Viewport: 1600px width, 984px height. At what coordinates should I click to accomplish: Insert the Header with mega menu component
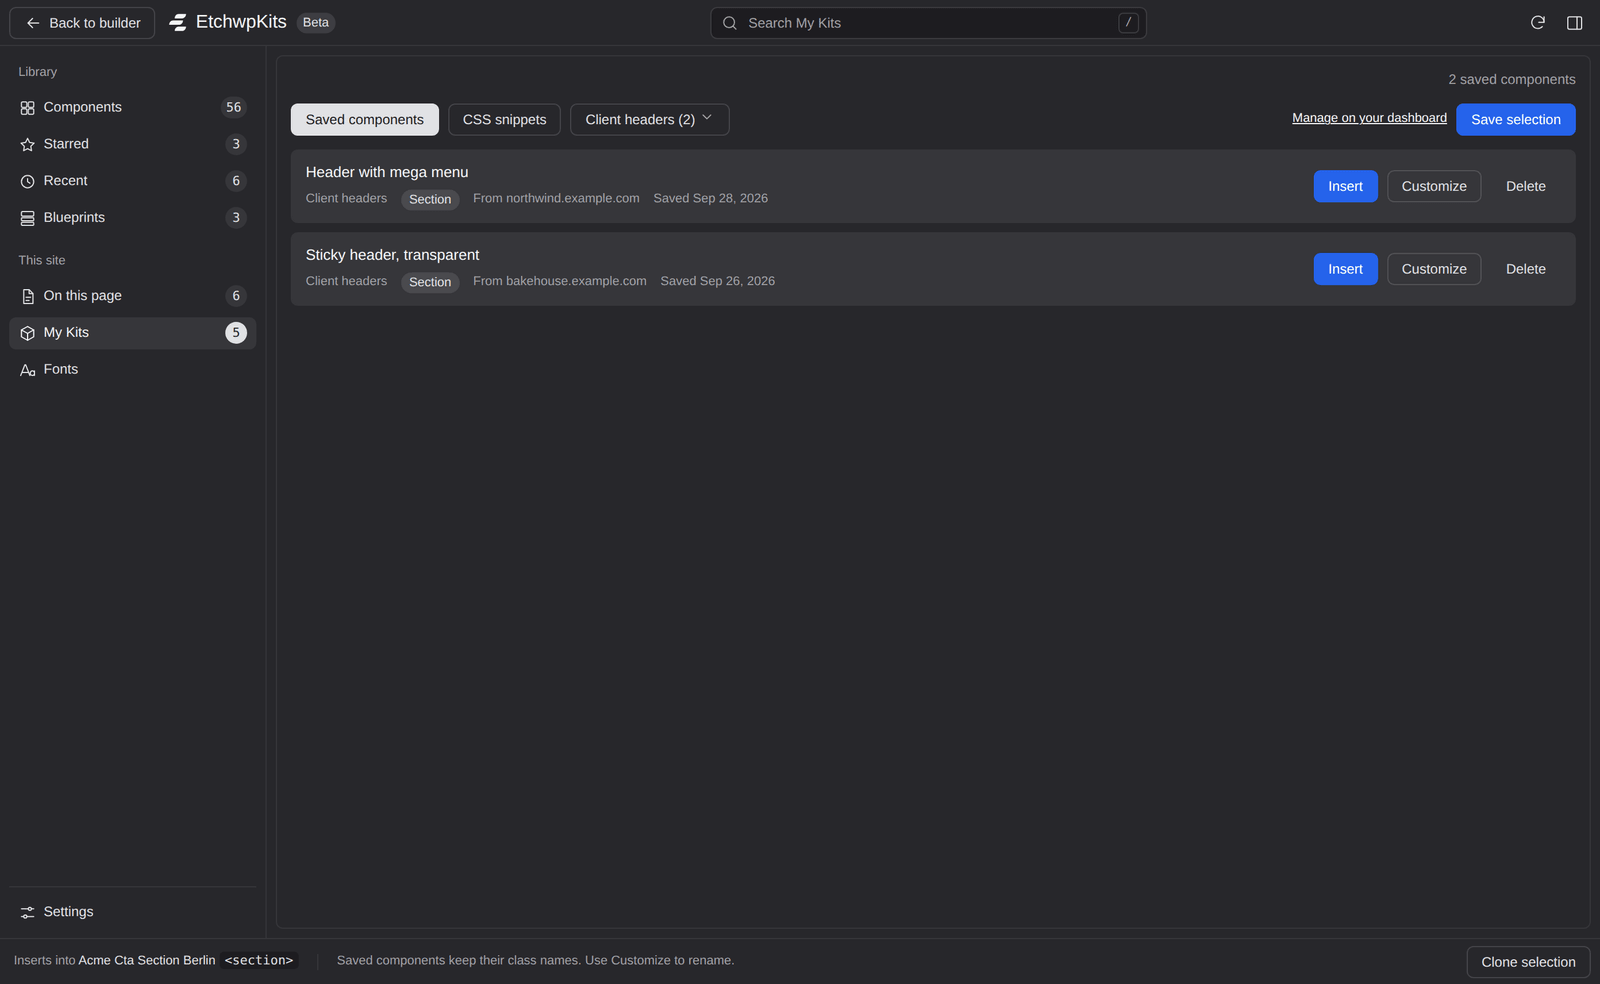click(1345, 186)
